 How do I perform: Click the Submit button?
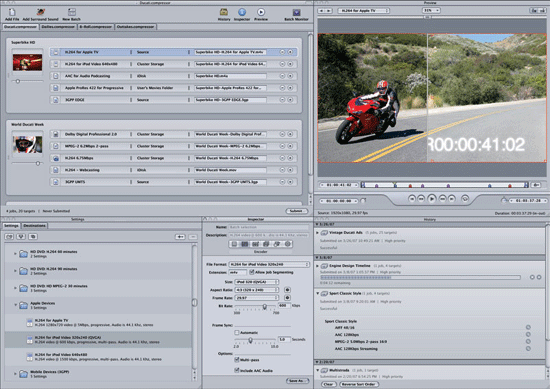point(296,211)
